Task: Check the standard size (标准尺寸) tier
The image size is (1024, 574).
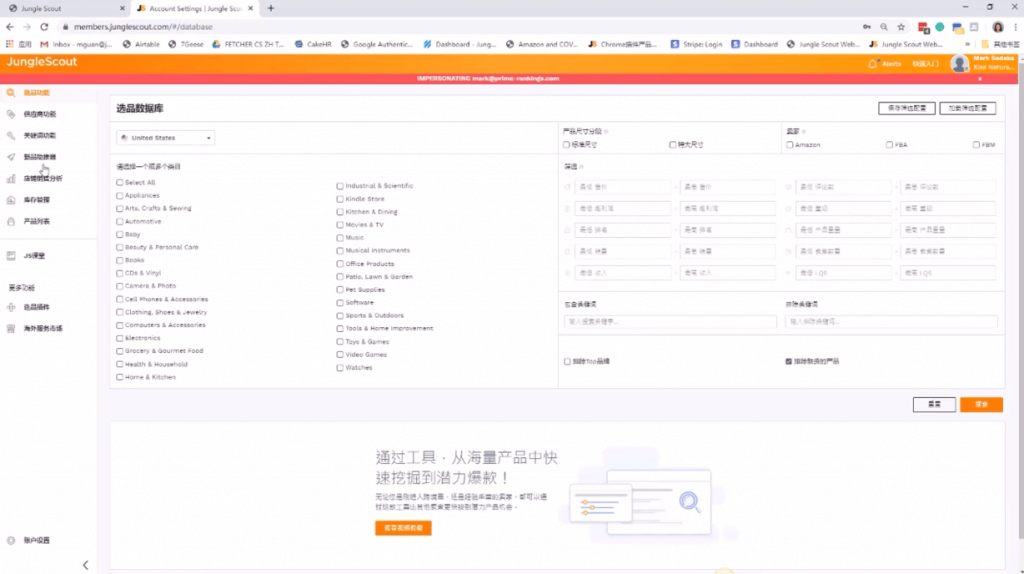Action: pos(566,145)
